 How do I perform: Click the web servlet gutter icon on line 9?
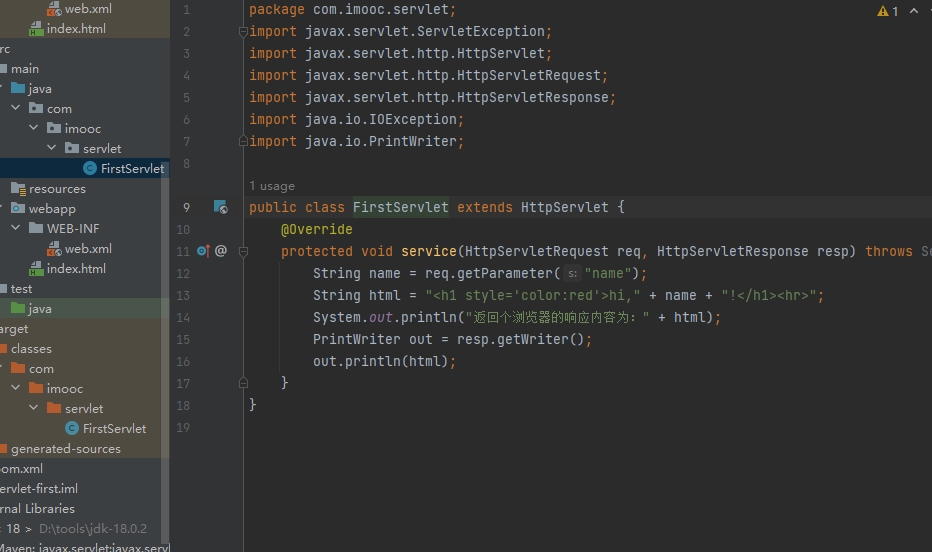[x=220, y=207]
